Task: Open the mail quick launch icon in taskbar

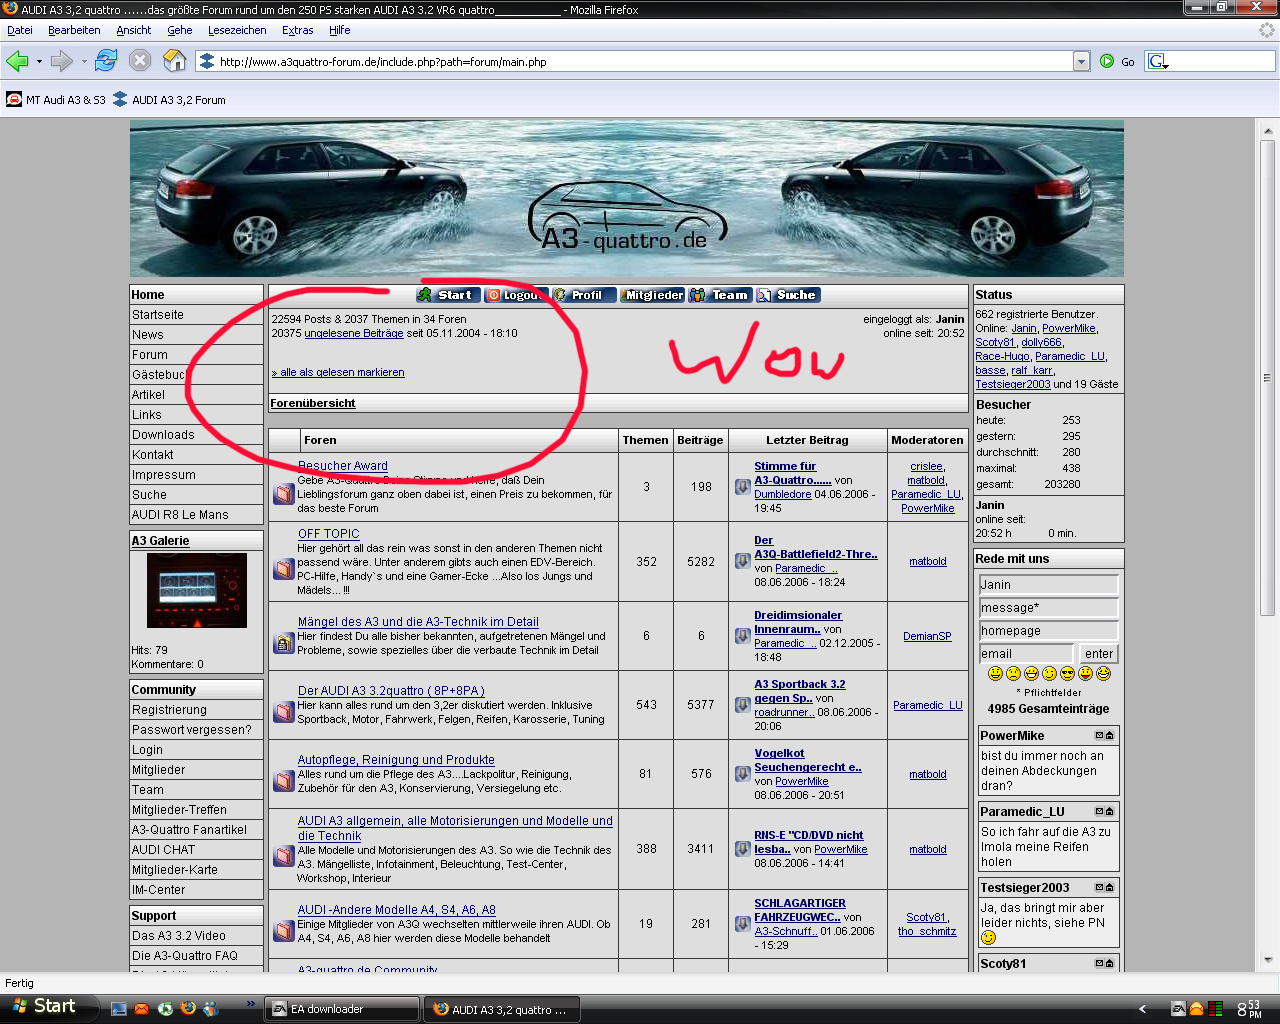Action: 142,1009
